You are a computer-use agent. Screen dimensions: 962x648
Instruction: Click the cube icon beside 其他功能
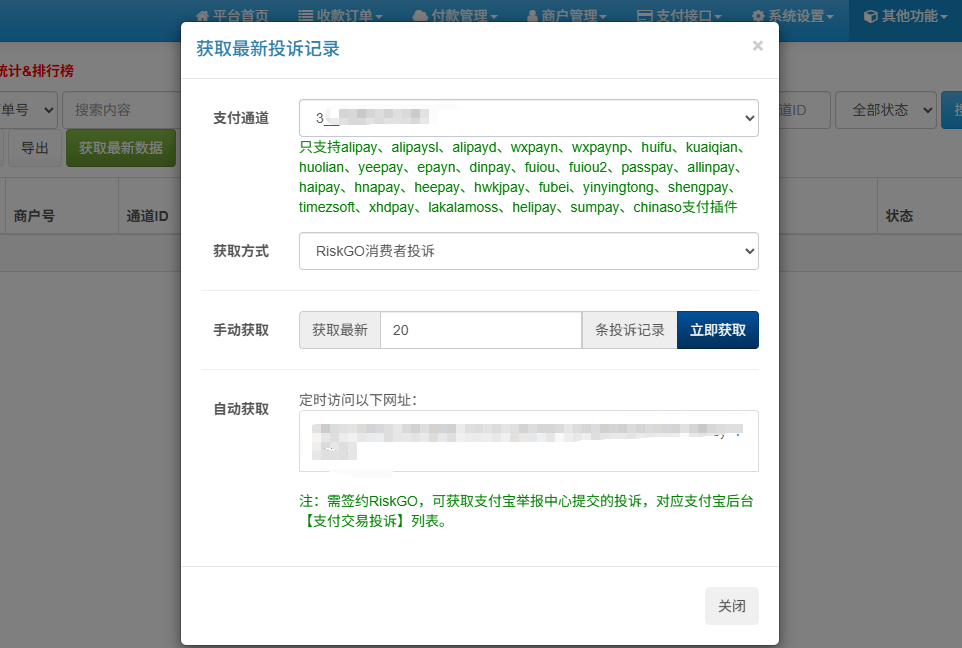871,16
